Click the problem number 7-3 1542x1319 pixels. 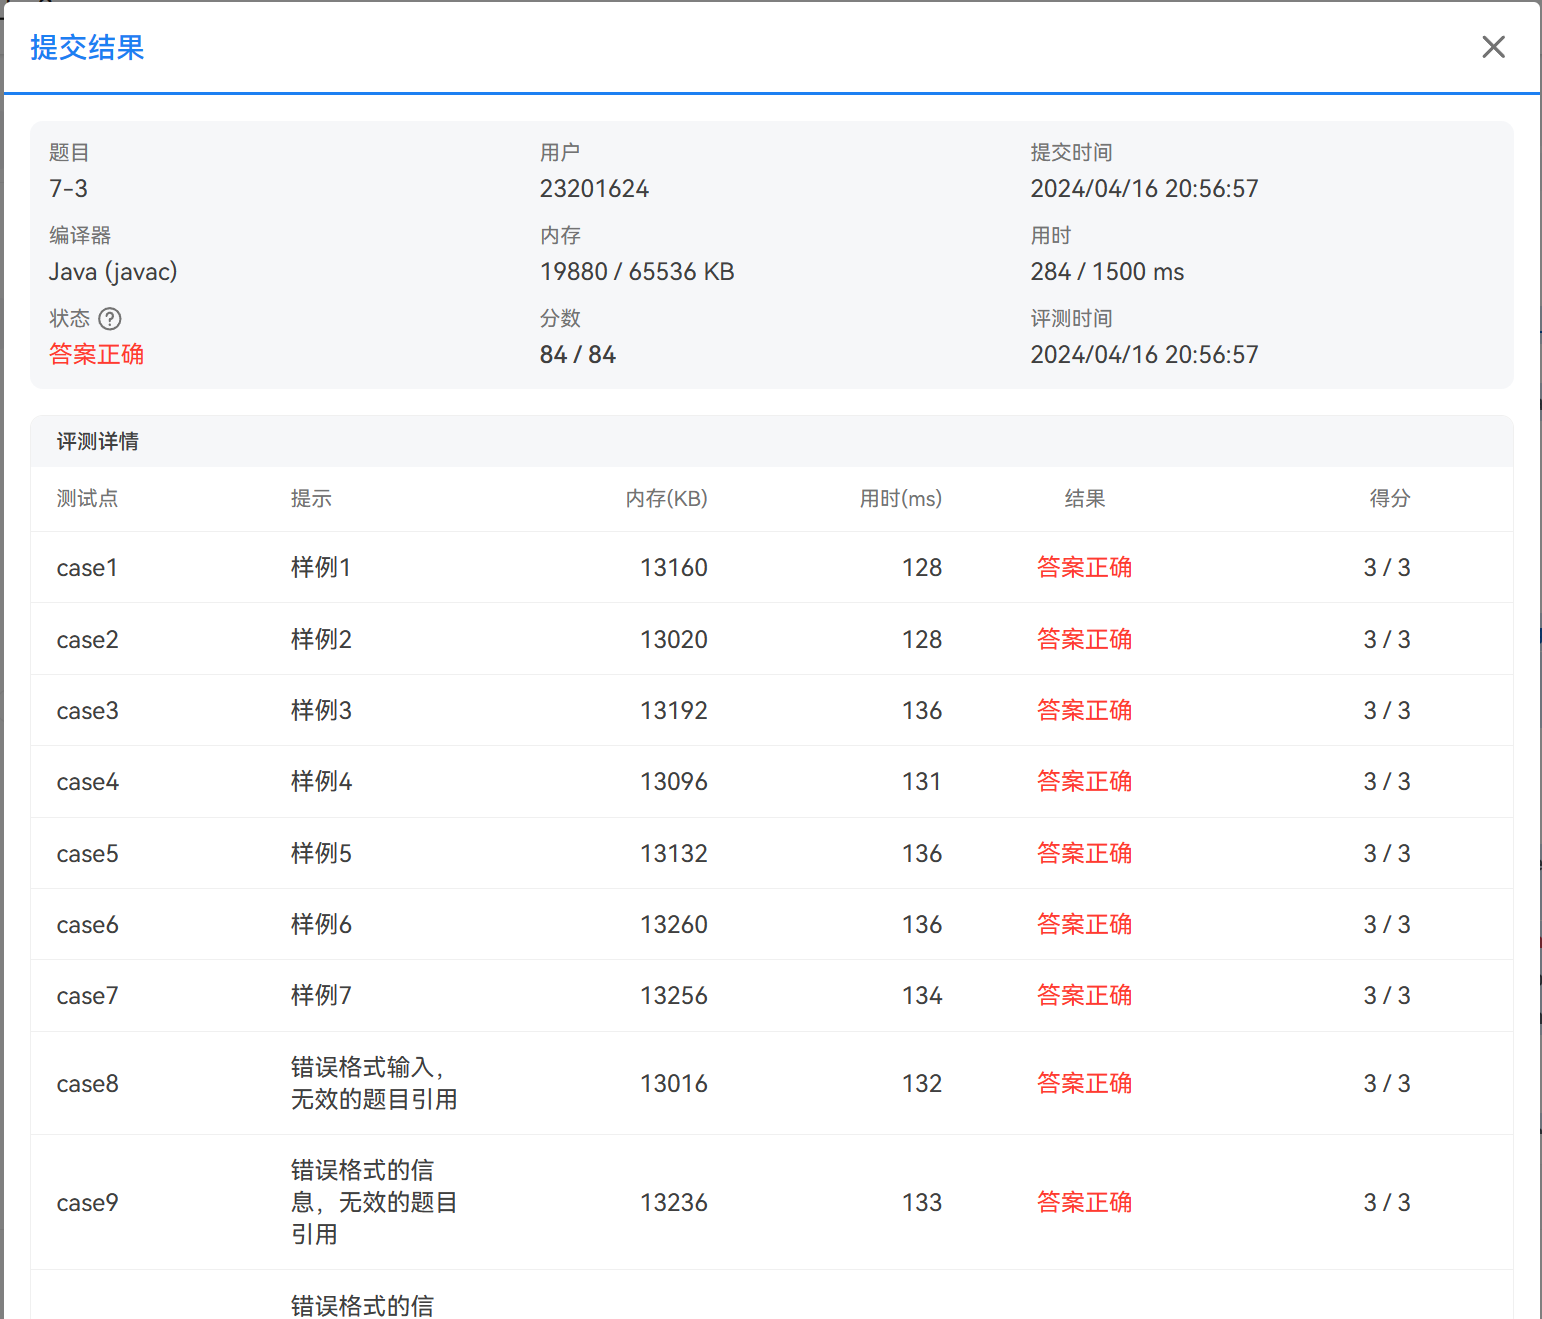[68, 189]
